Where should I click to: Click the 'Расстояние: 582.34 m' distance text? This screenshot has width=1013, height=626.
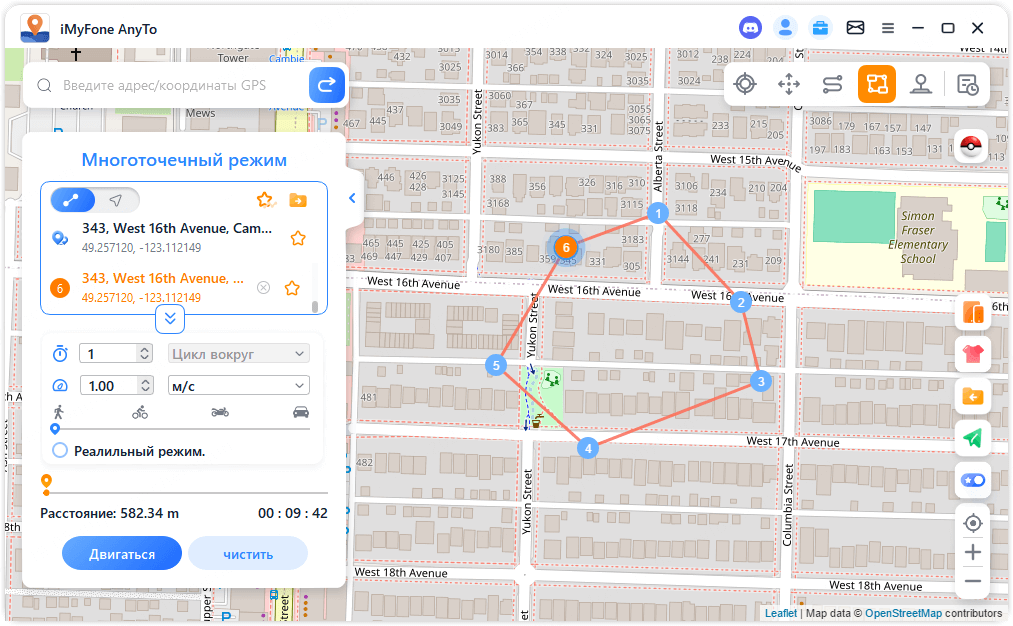pos(109,513)
